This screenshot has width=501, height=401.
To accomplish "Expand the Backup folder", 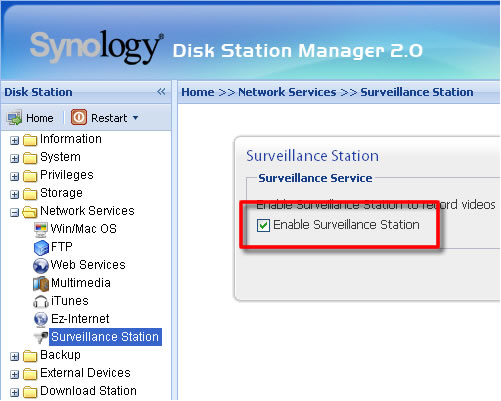I will 14,356.
